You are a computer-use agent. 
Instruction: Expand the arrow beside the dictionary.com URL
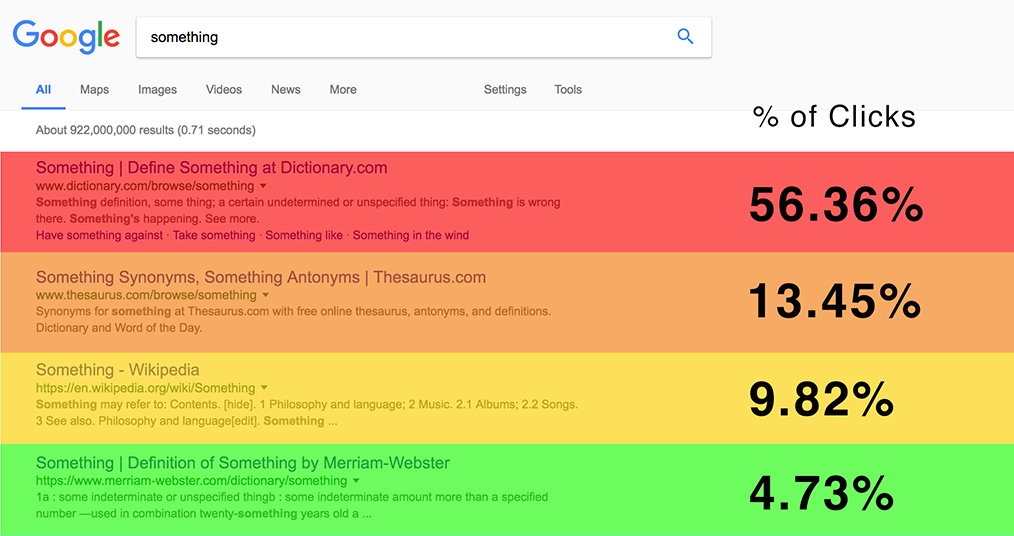click(264, 186)
